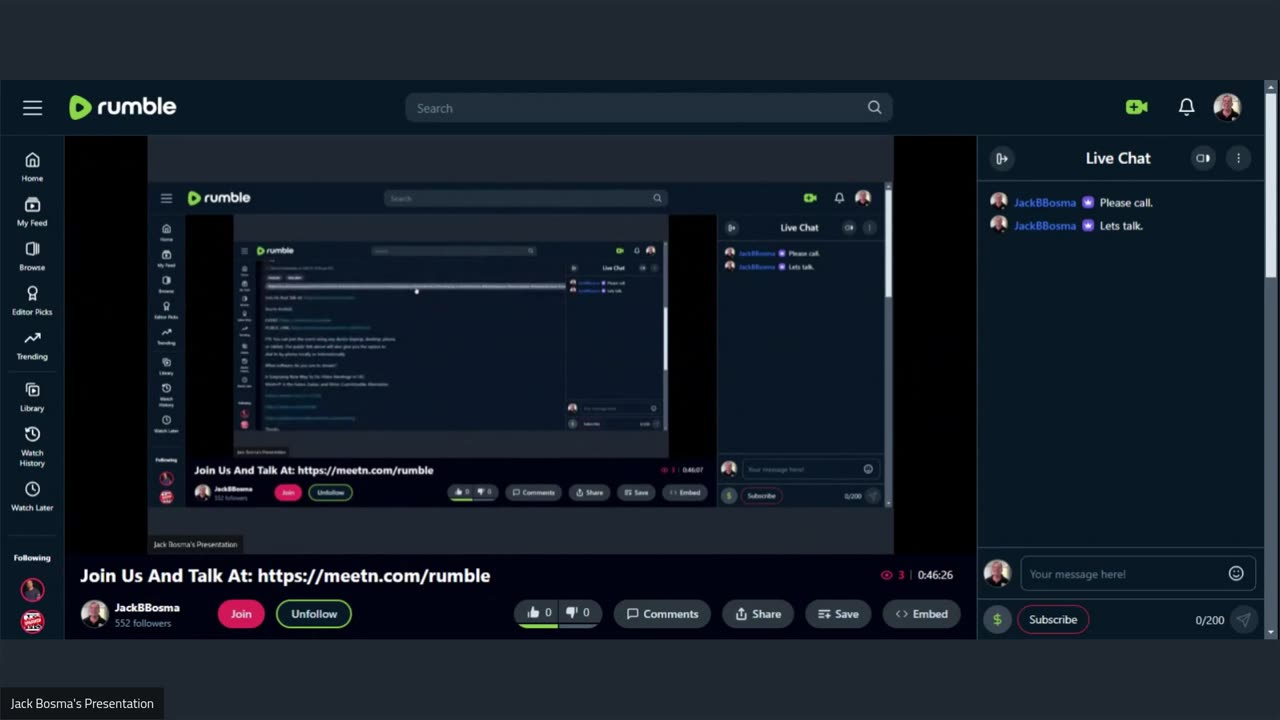
Task: Click the scroll down arrow at bottom right
Action: [1271, 632]
